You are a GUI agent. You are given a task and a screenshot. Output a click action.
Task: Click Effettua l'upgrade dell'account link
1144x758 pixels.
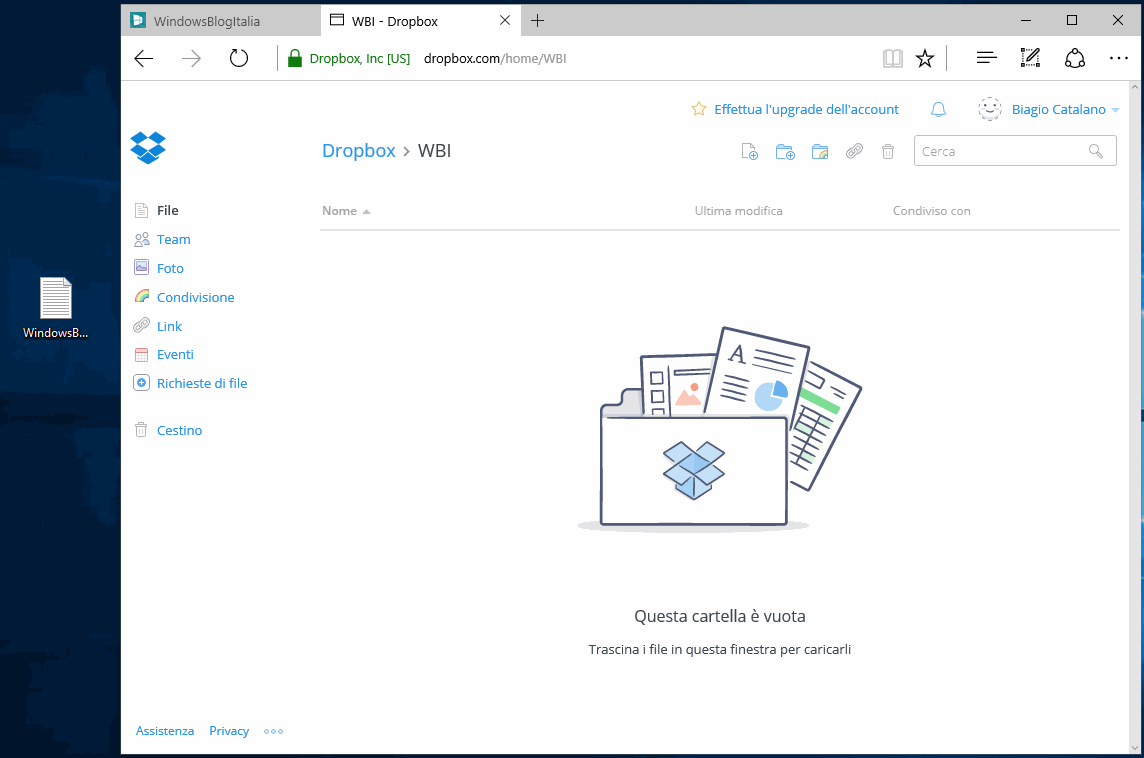(x=806, y=109)
